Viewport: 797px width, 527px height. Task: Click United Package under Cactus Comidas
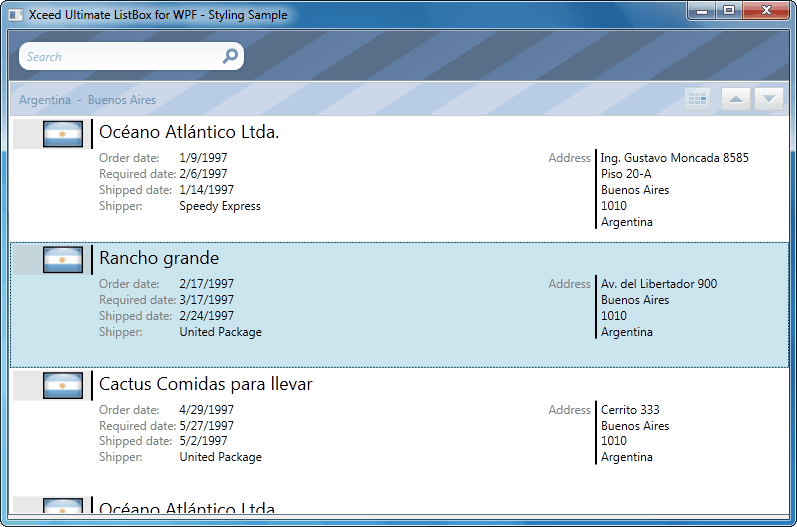[x=221, y=457]
